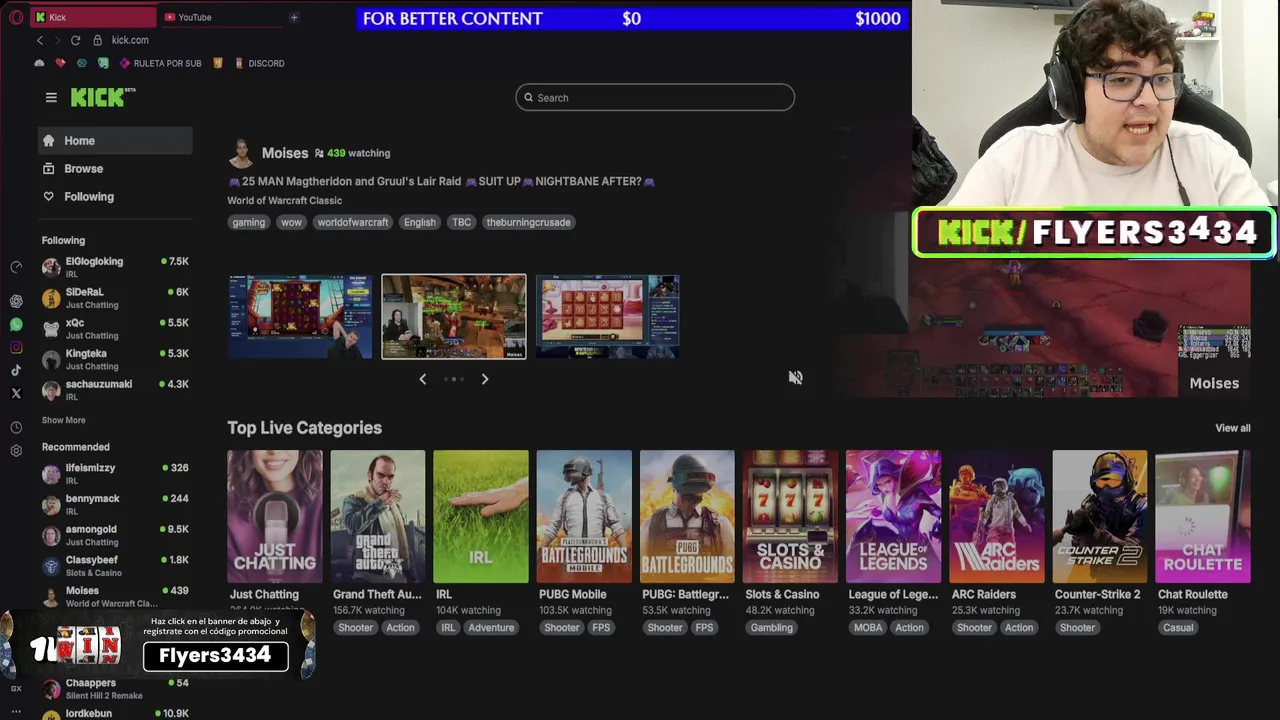Click the Kick search field

(655, 98)
